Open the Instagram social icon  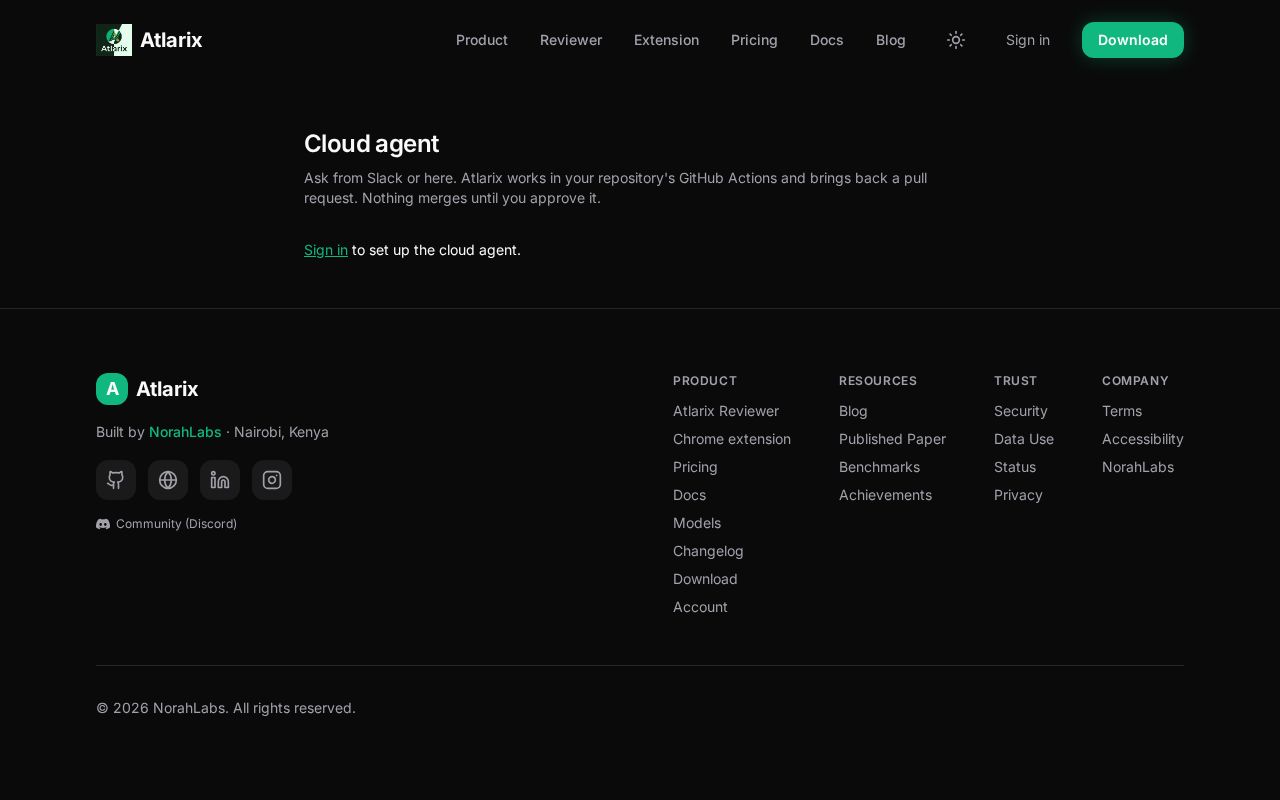(272, 480)
